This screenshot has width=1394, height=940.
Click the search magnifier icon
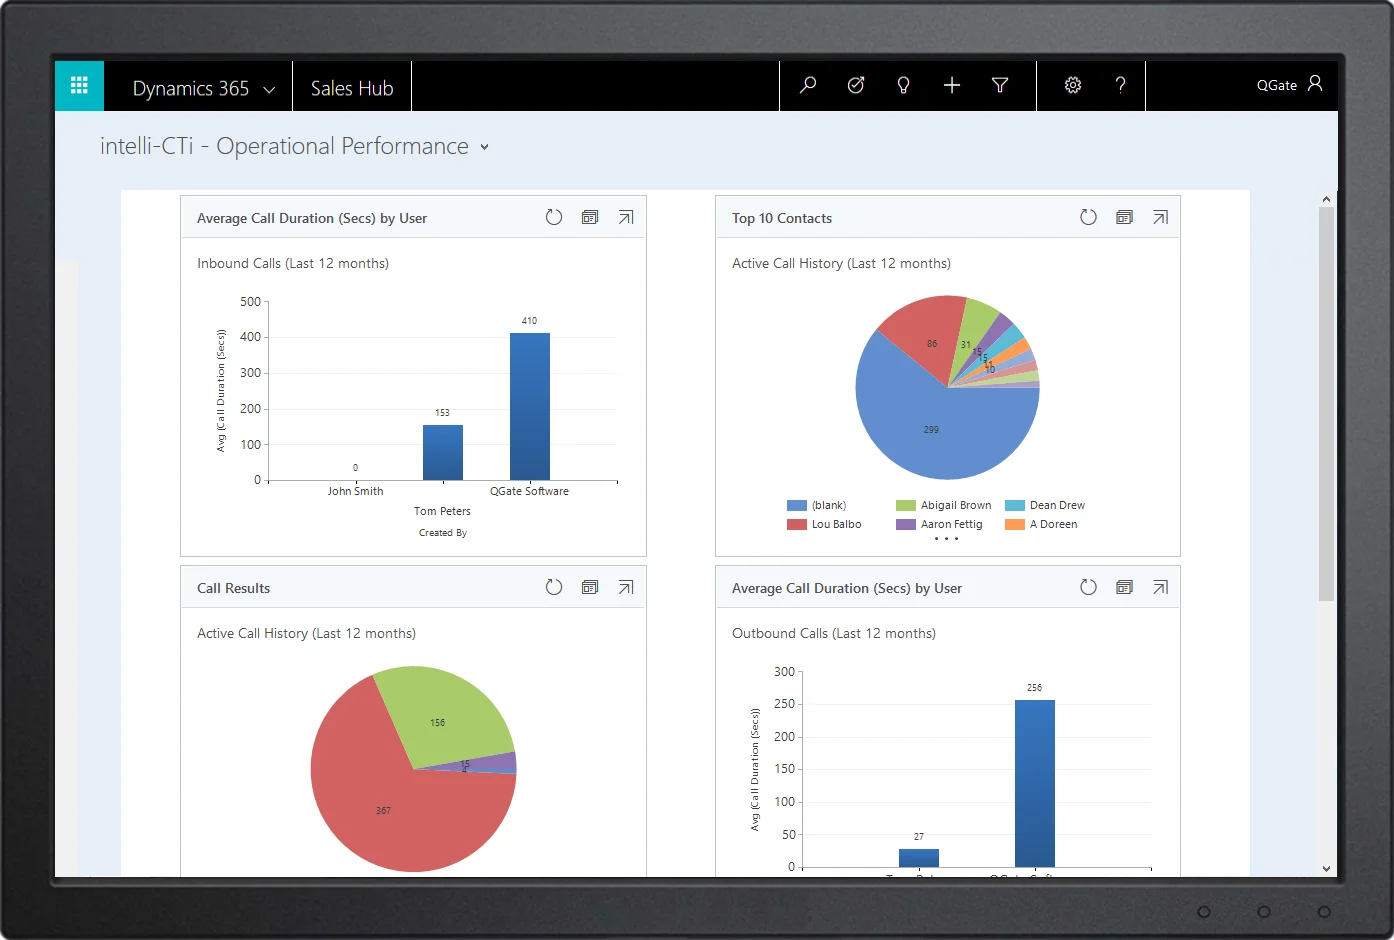point(808,85)
